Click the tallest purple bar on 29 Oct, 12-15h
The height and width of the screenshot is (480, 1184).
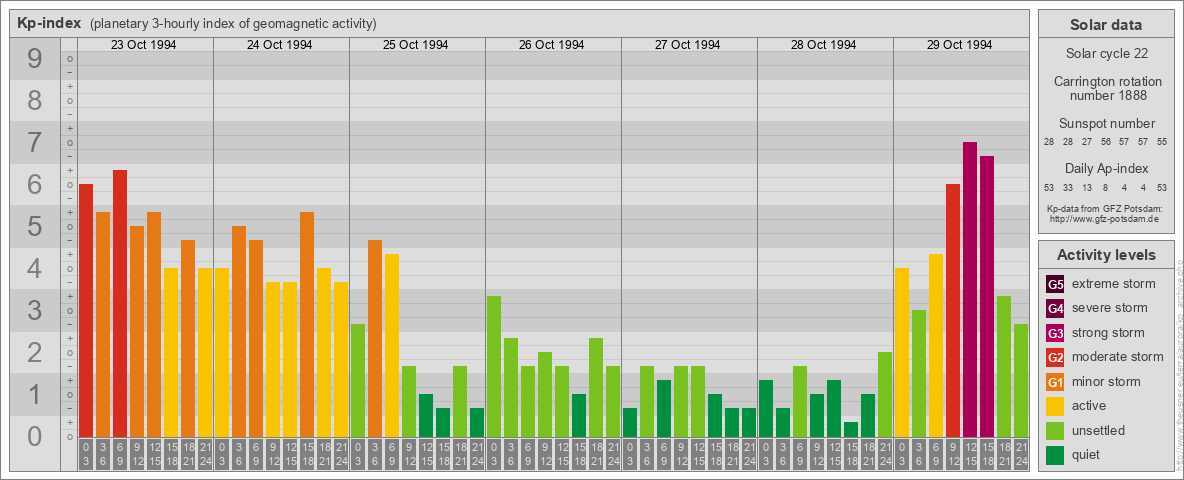point(970,289)
